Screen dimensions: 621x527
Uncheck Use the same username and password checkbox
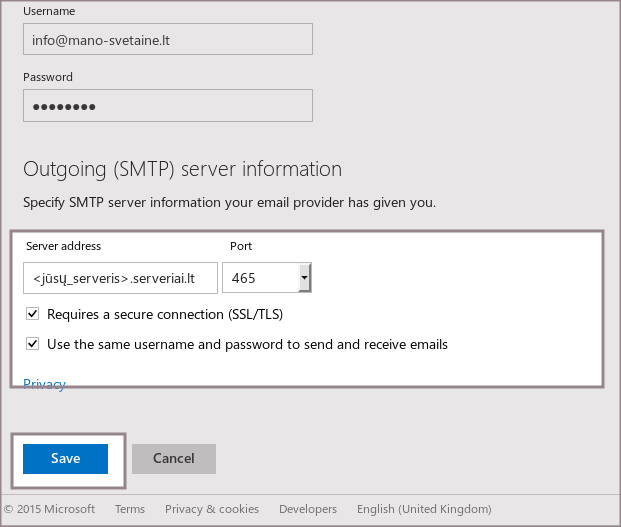tap(33, 344)
